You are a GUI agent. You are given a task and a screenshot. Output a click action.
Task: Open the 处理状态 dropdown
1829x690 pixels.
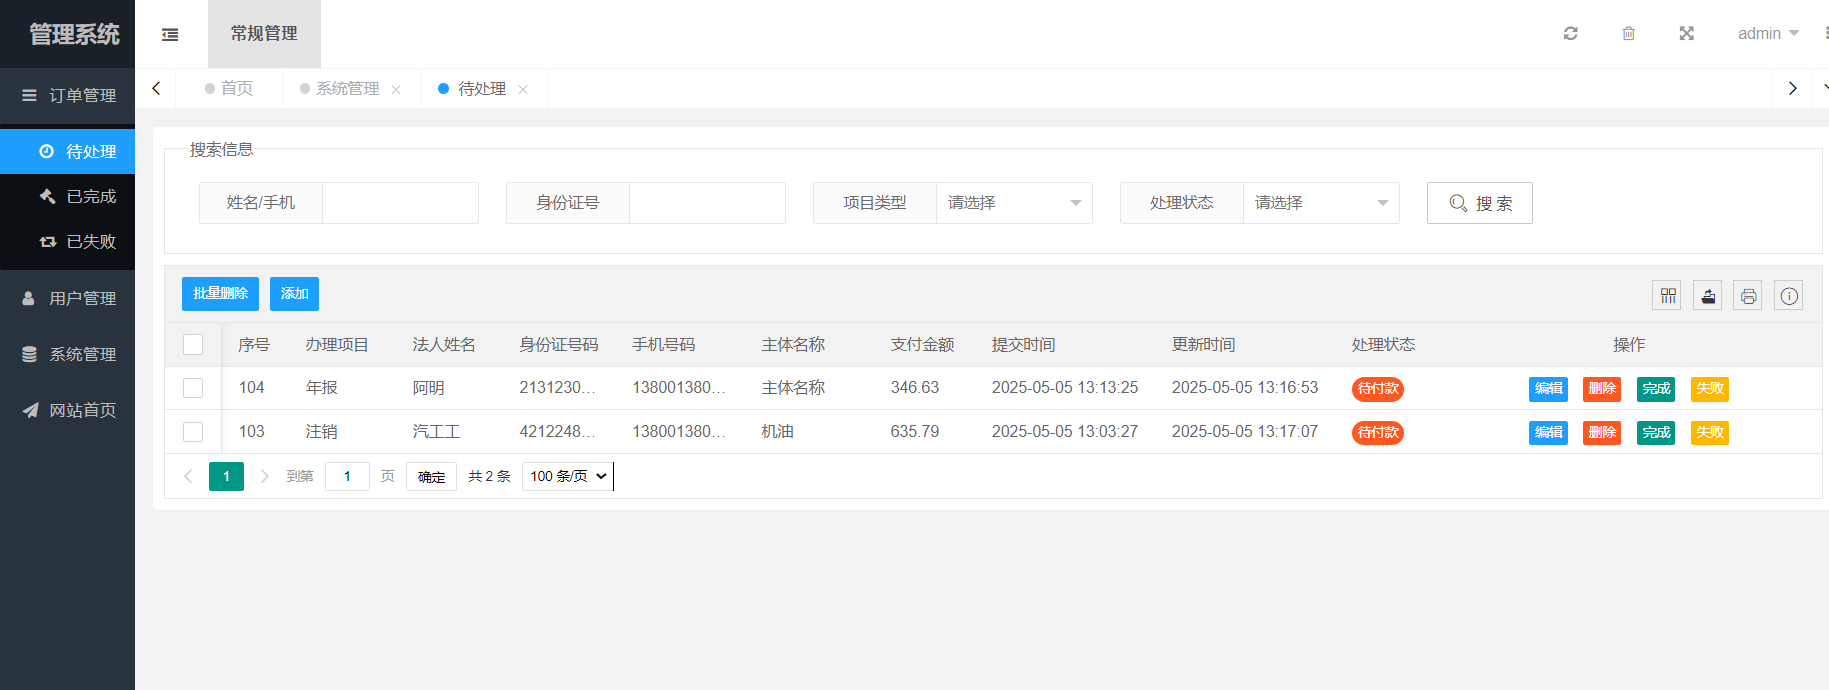1320,203
